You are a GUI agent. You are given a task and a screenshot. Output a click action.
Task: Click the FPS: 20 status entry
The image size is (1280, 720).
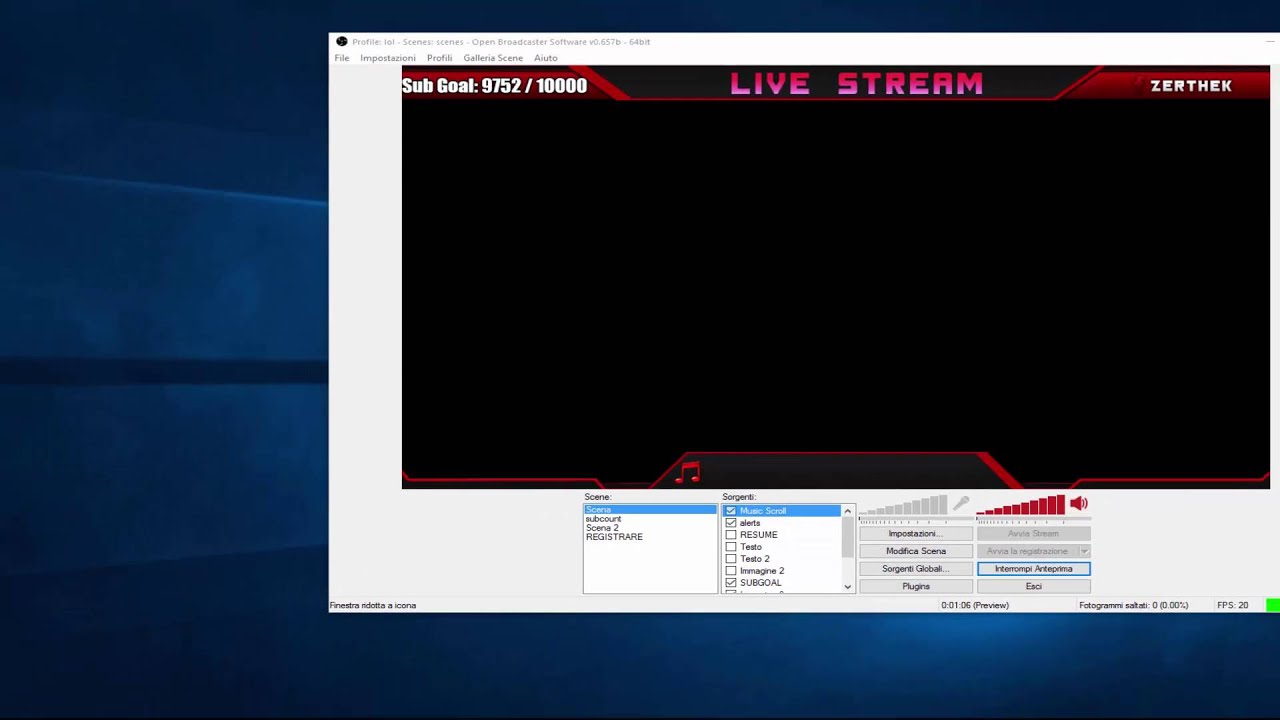tap(1232, 605)
